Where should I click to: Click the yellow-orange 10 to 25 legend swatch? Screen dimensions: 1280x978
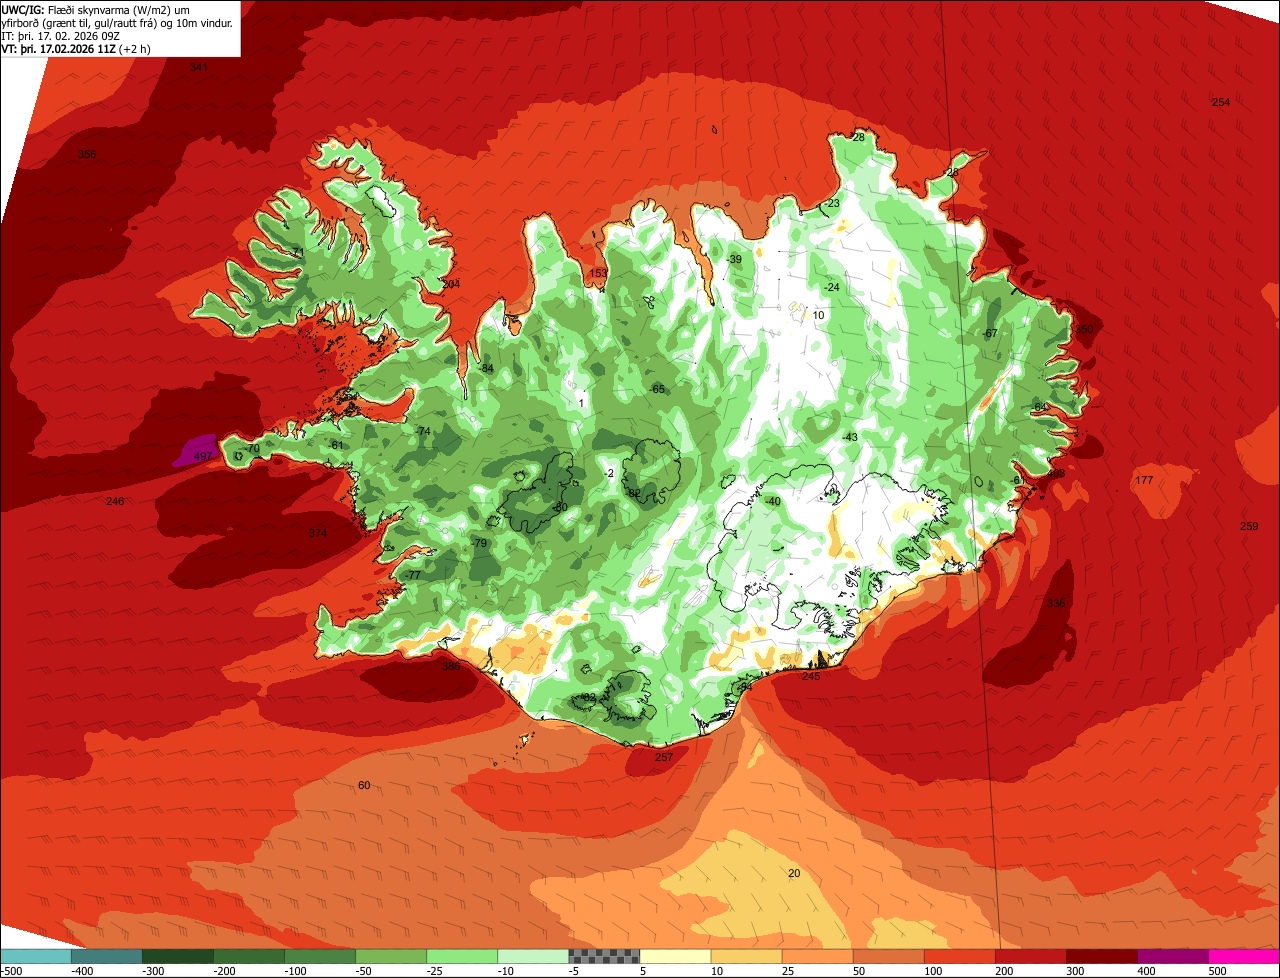tap(746, 956)
